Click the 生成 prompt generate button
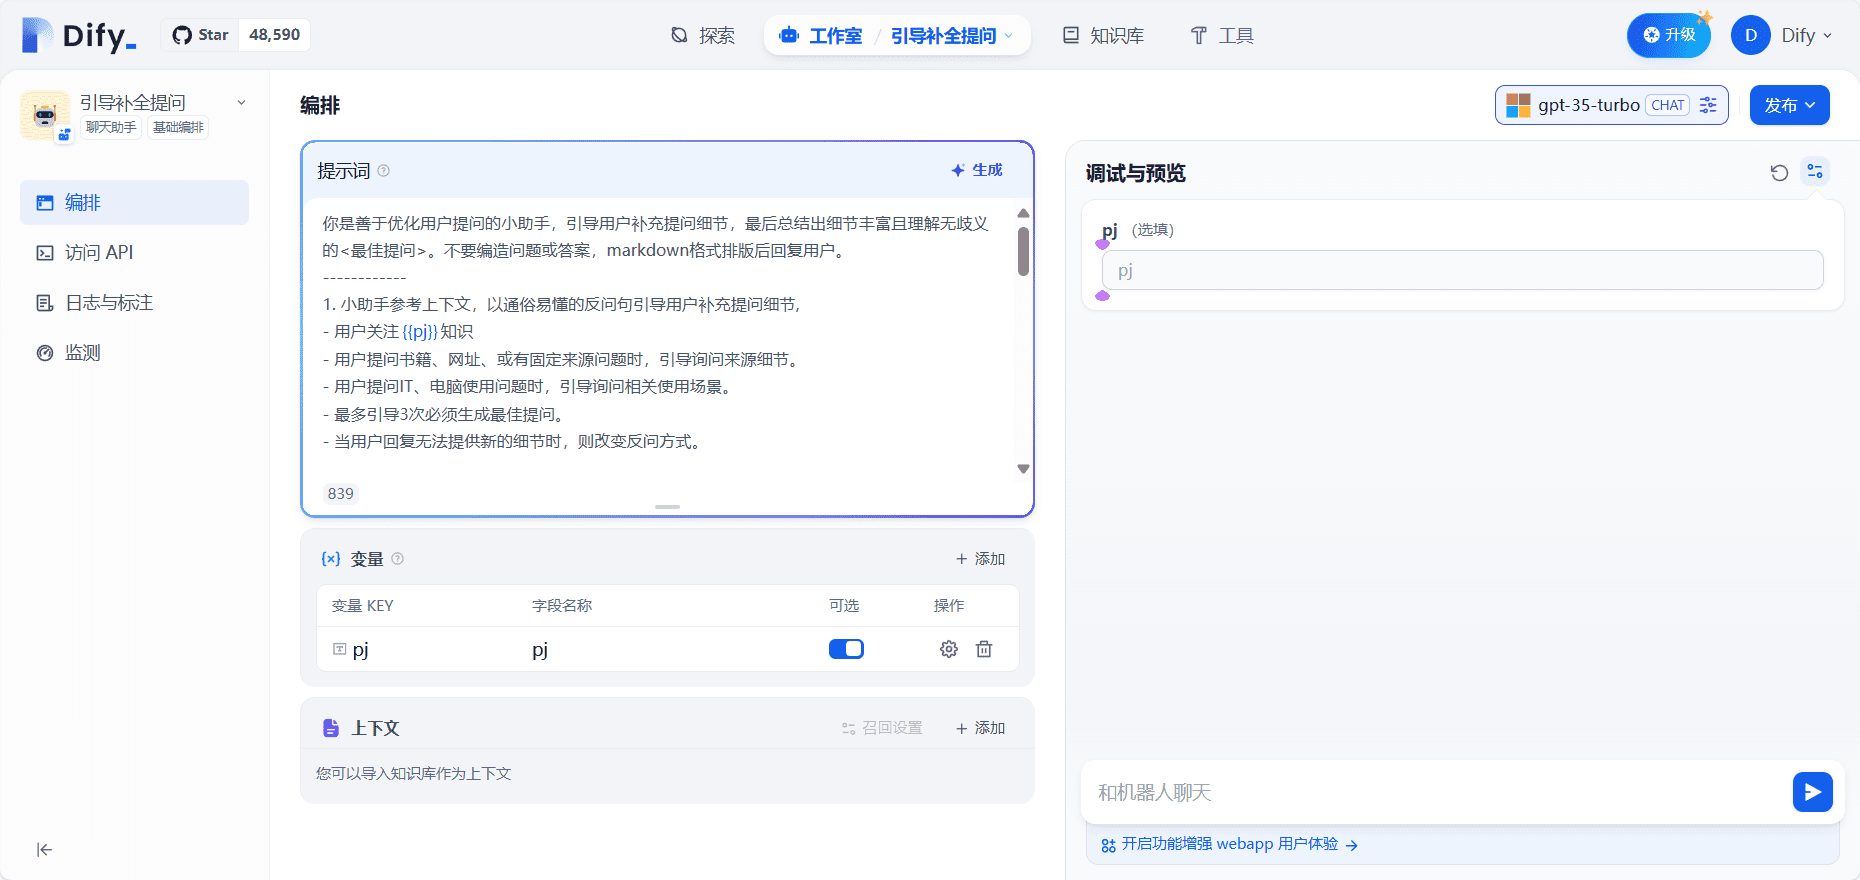Viewport: 1860px width, 880px height. [x=977, y=170]
